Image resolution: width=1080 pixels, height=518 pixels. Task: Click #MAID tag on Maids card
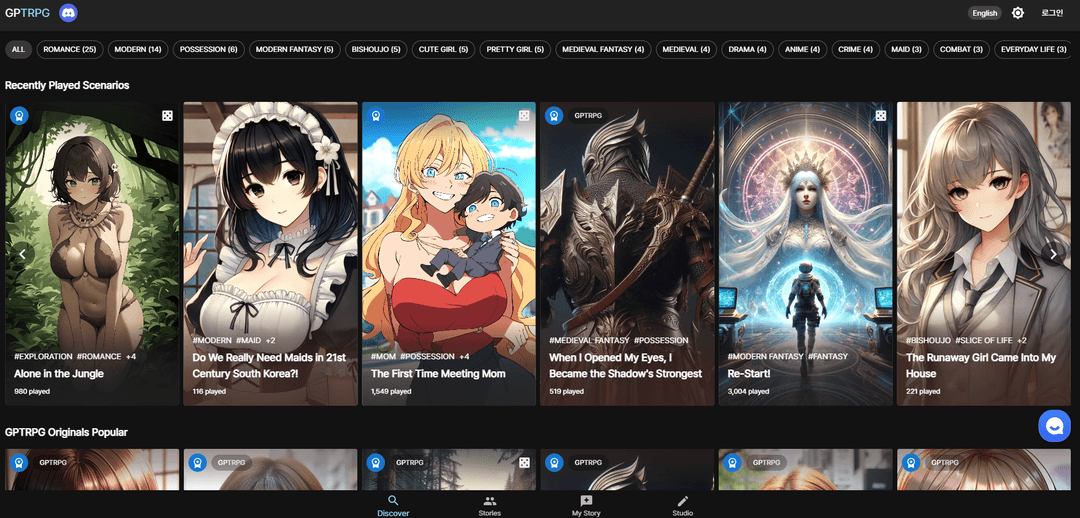coord(248,341)
